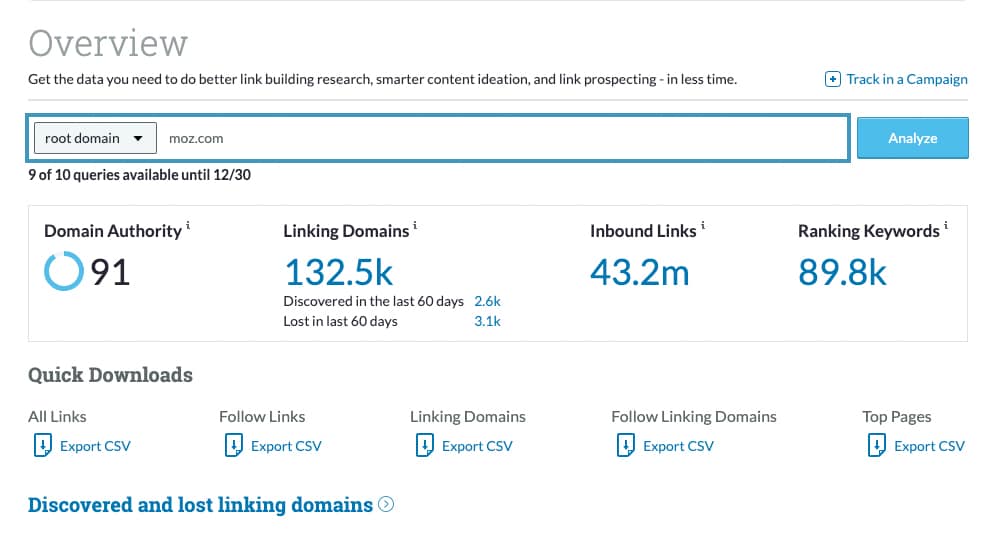Click the Linking Domains download icon

(425, 445)
